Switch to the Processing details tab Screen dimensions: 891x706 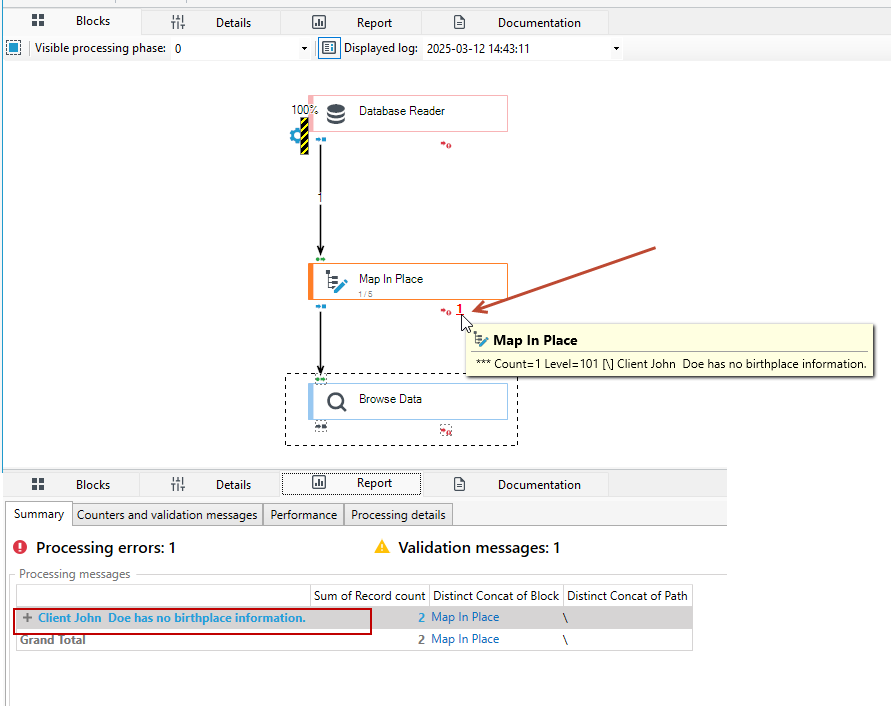pyautogui.click(x=398, y=514)
